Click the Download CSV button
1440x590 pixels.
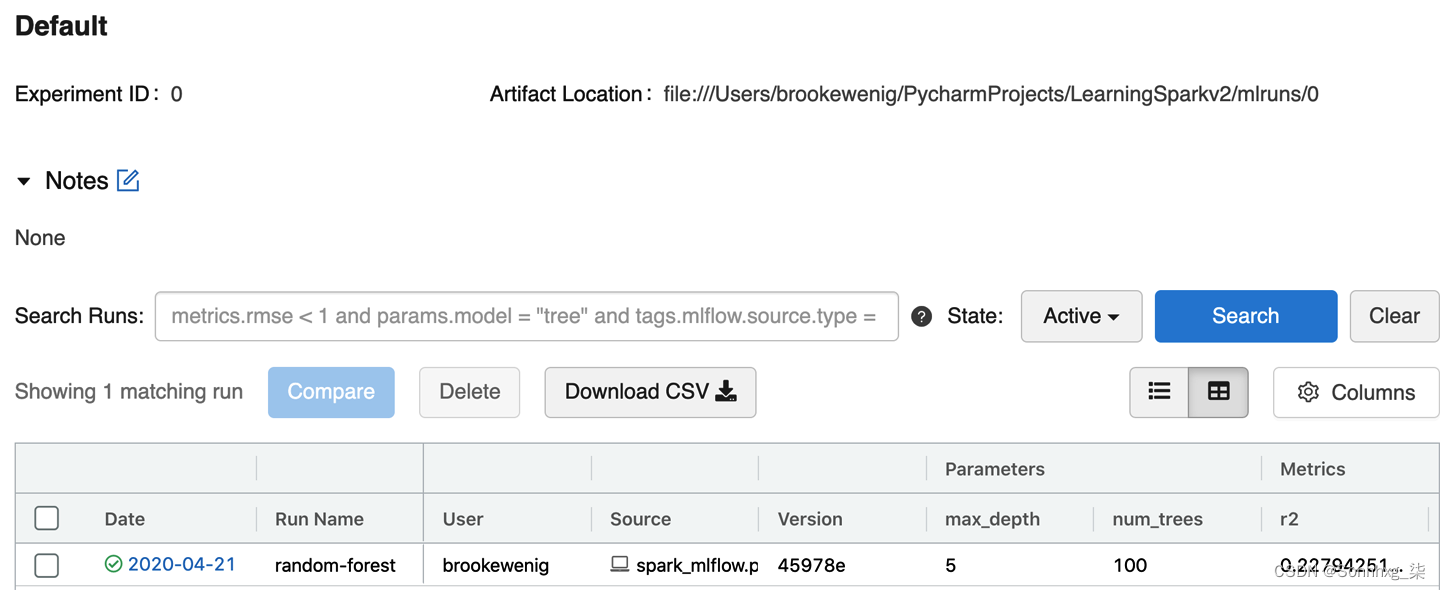tap(650, 392)
